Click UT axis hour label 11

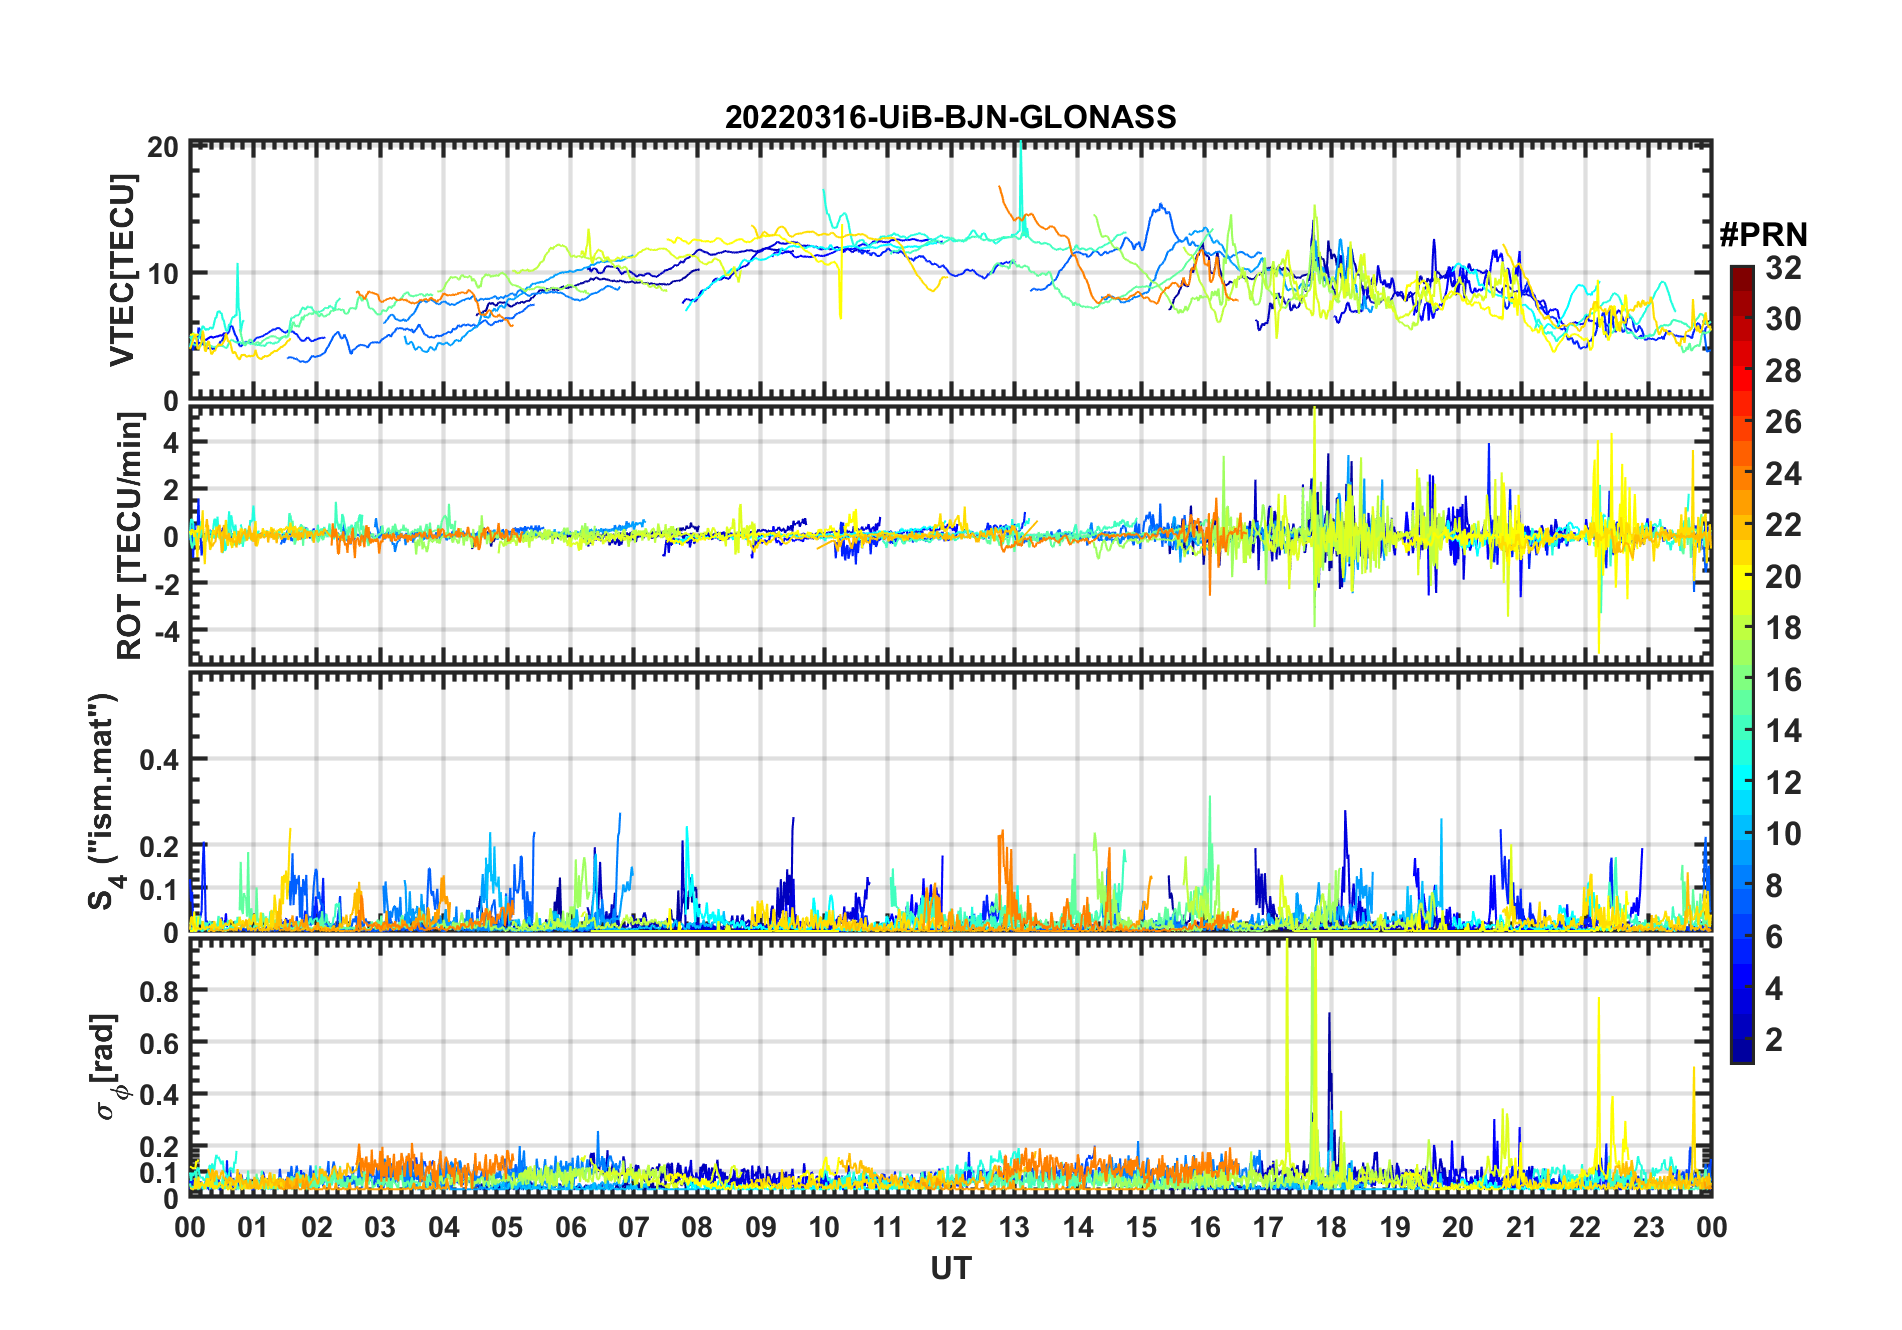click(x=887, y=1227)
